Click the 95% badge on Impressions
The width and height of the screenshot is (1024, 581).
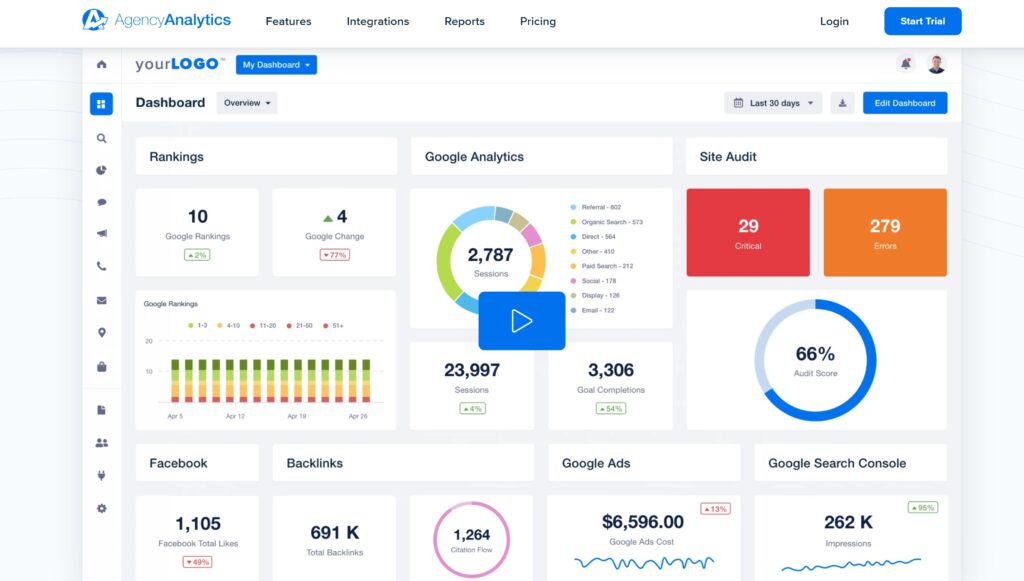pyautogui.click(x=923, y=507)
